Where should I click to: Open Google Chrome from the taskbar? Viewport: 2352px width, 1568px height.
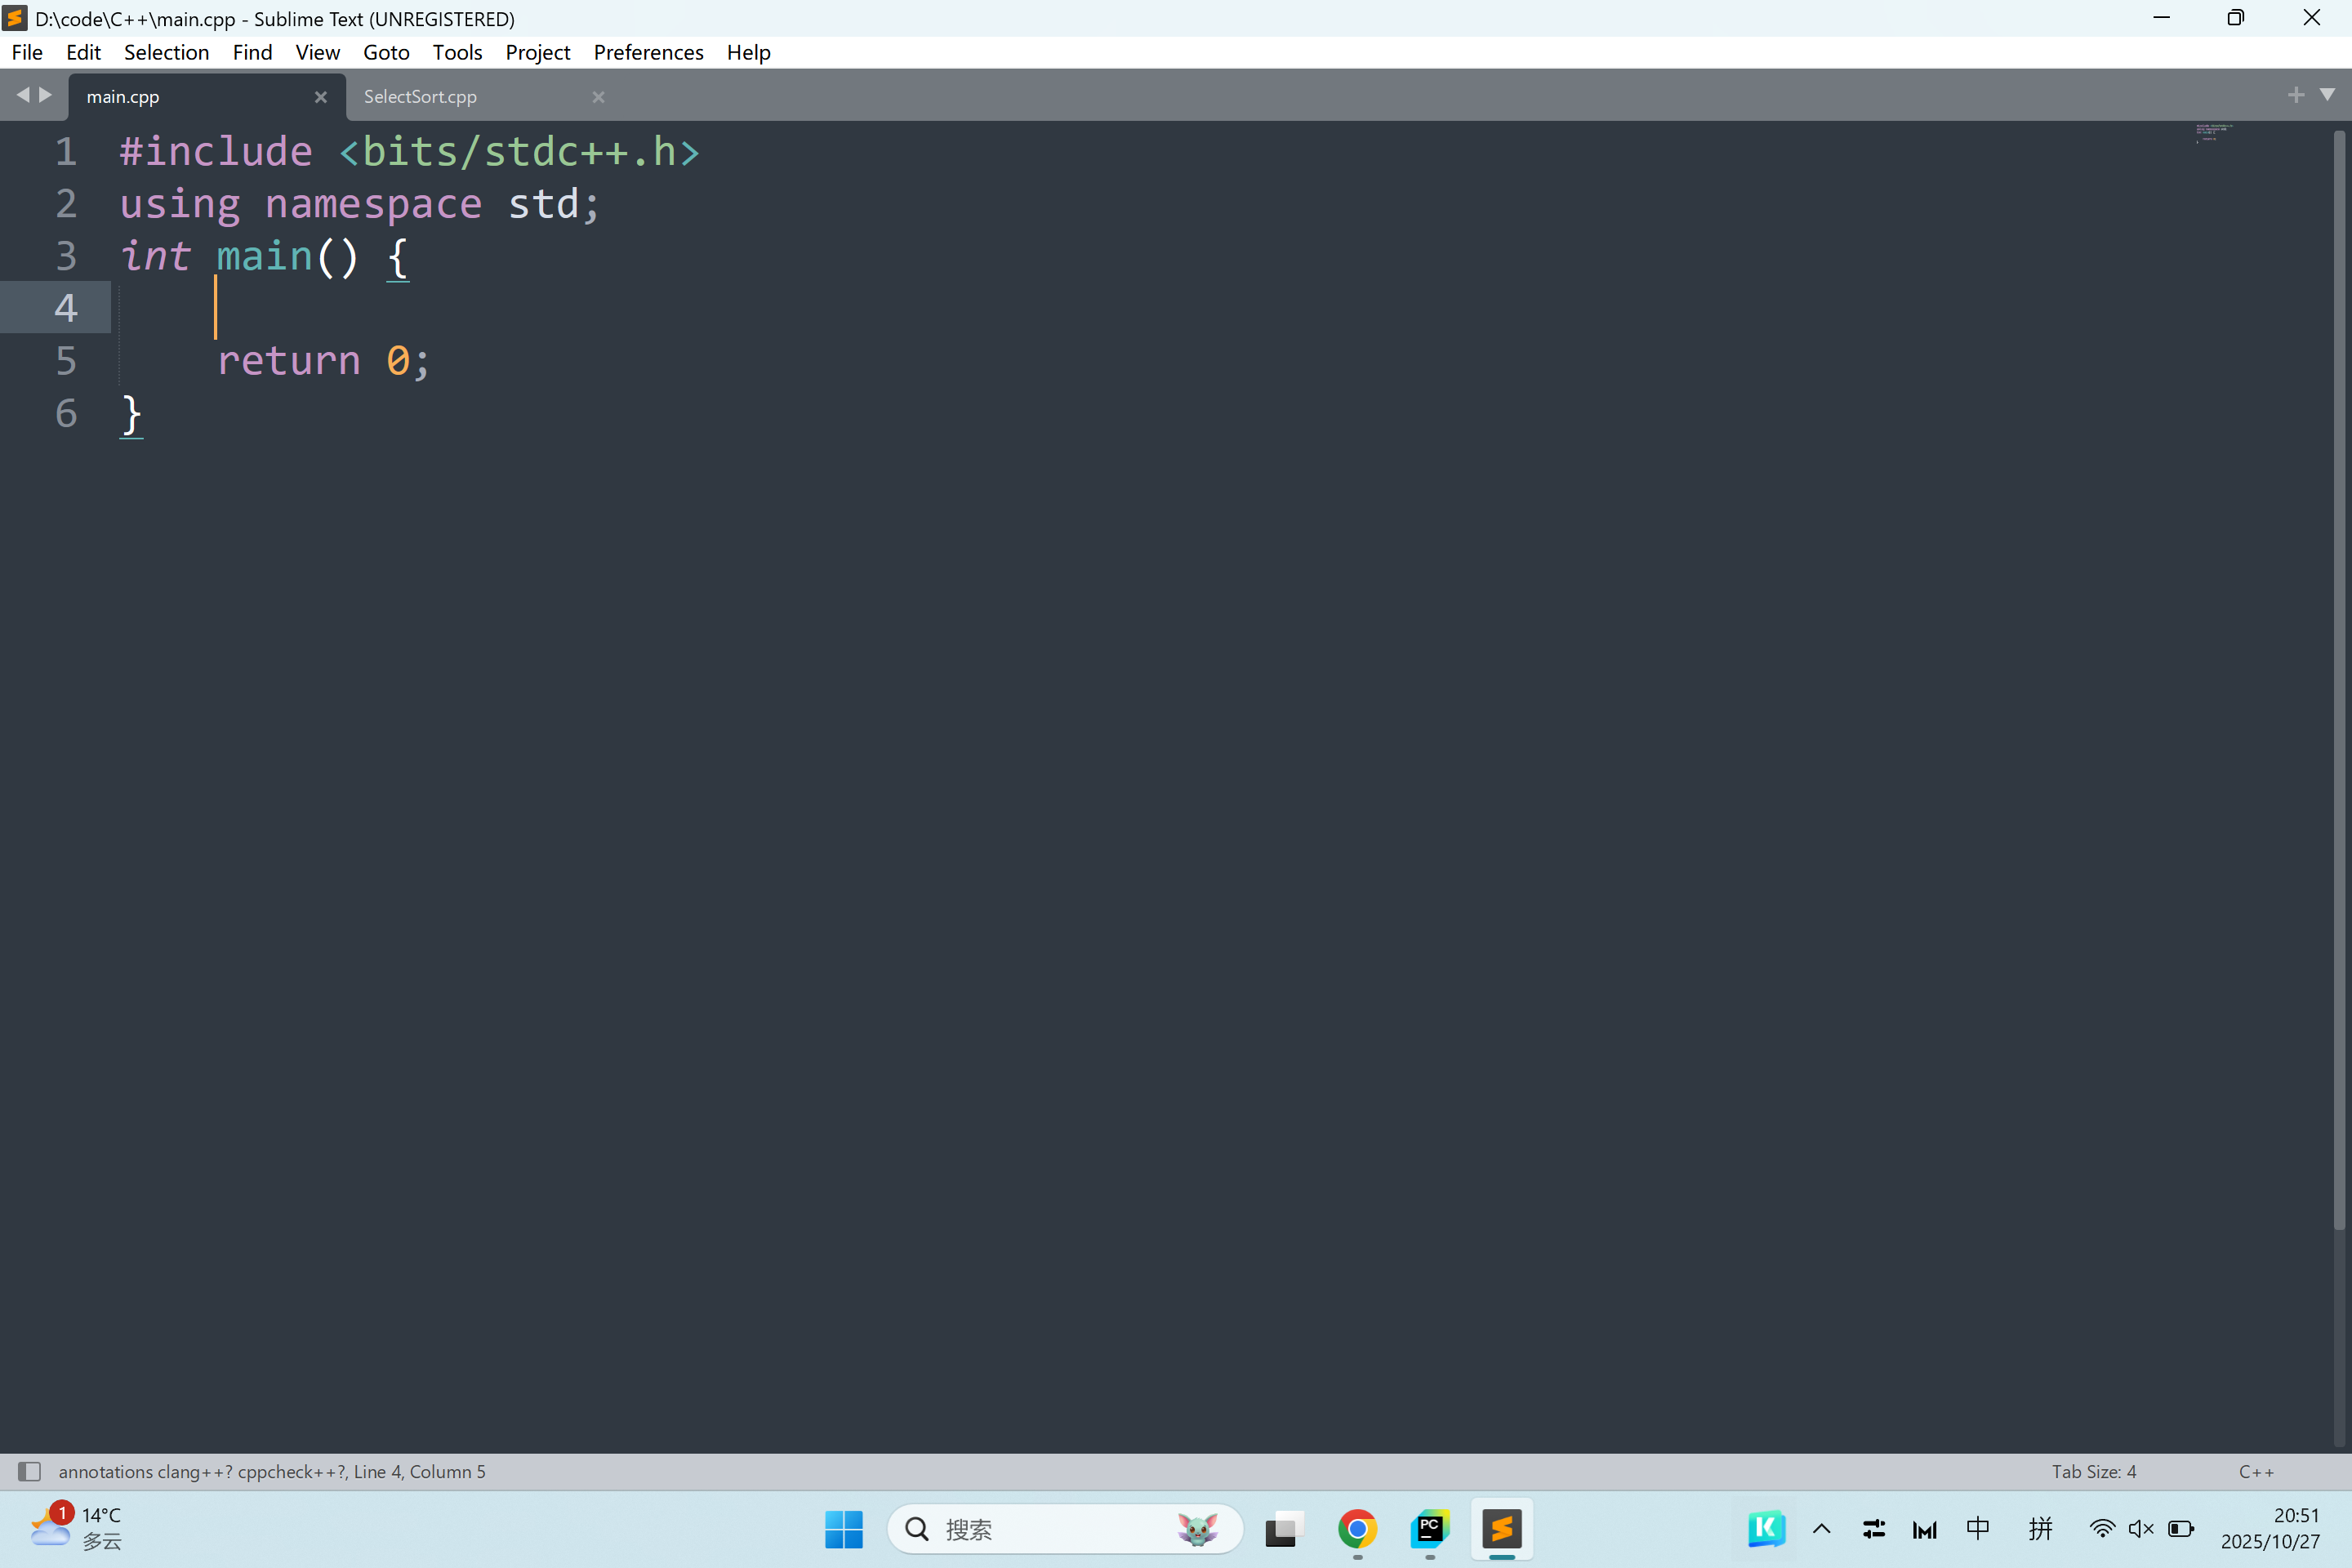(x=1357, y=1528)
